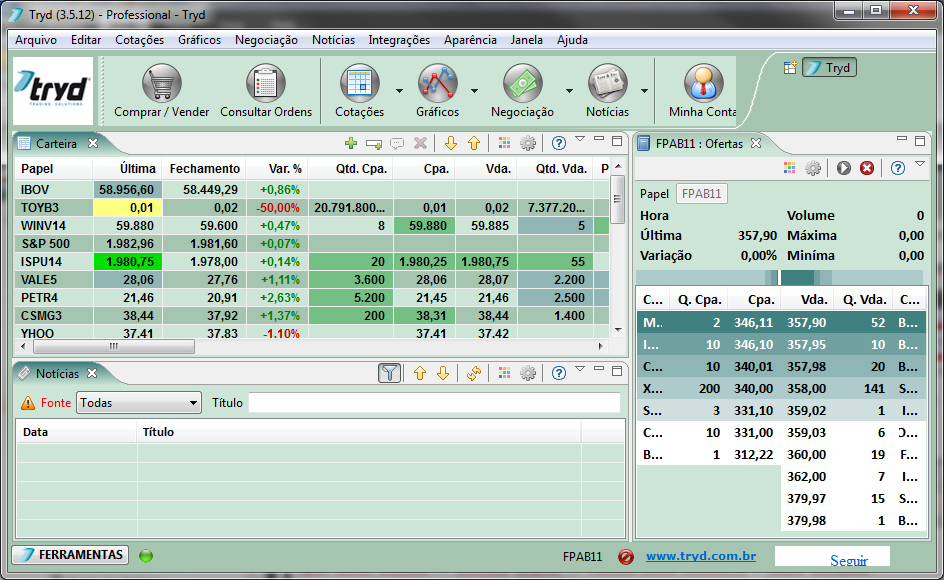Viewport: 944px width, 580px height.
Task: Open the Editar menu
Action: point(86,40)
